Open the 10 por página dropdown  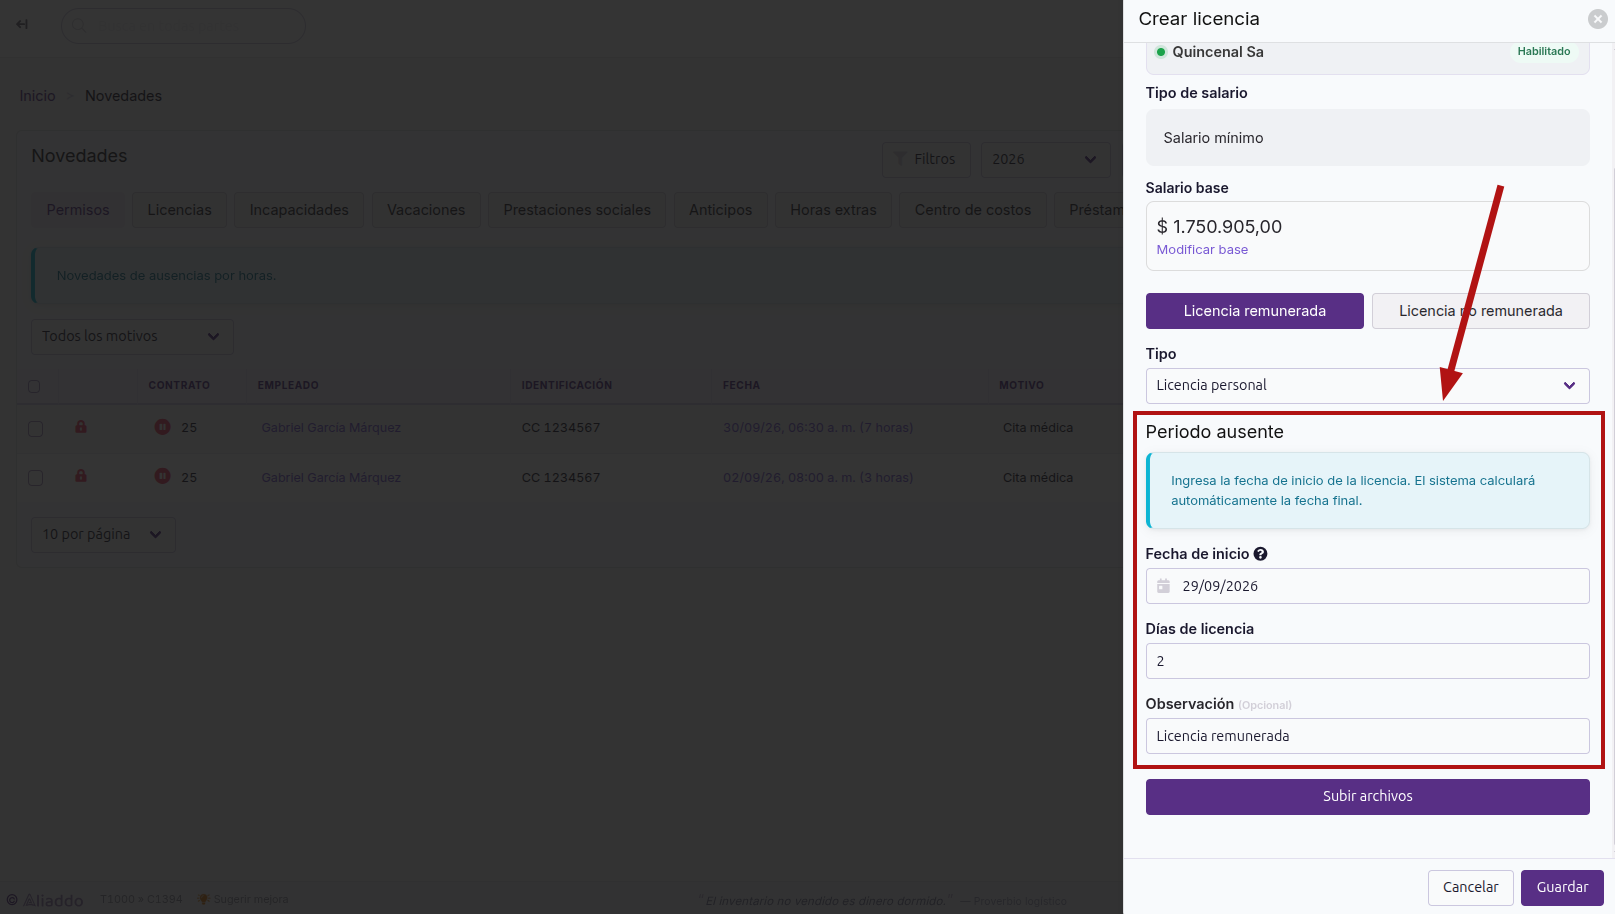click(x=103, y=535)
